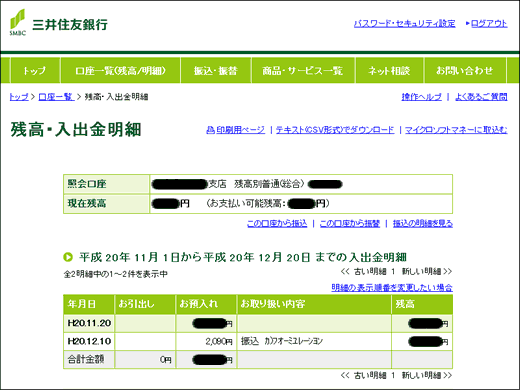Open 振込の明細を見る link
Image resolution: width=520 pixels, height=390 pixels.
pyautogui.click(x=423, y=223)
